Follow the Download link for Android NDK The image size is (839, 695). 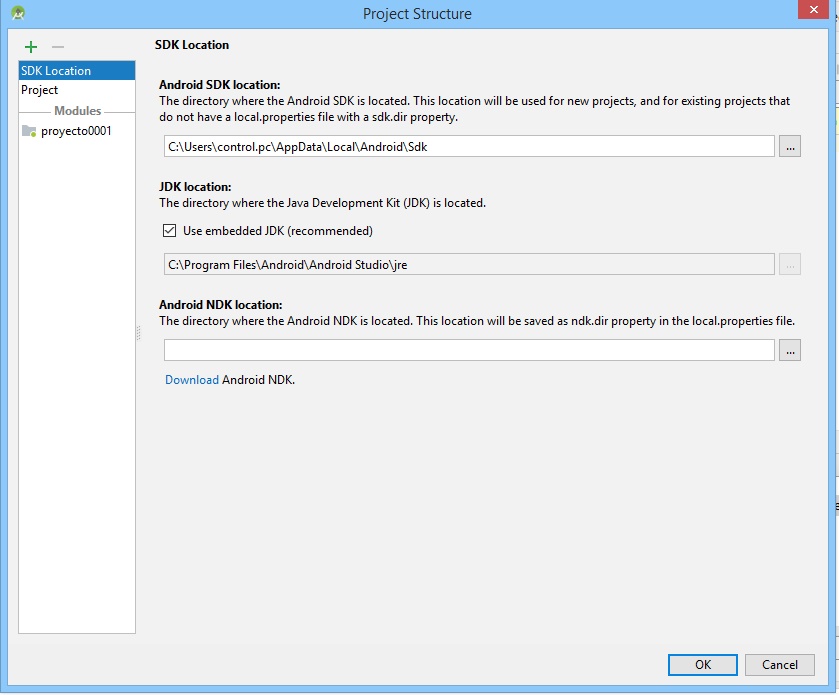pos(191,380)
